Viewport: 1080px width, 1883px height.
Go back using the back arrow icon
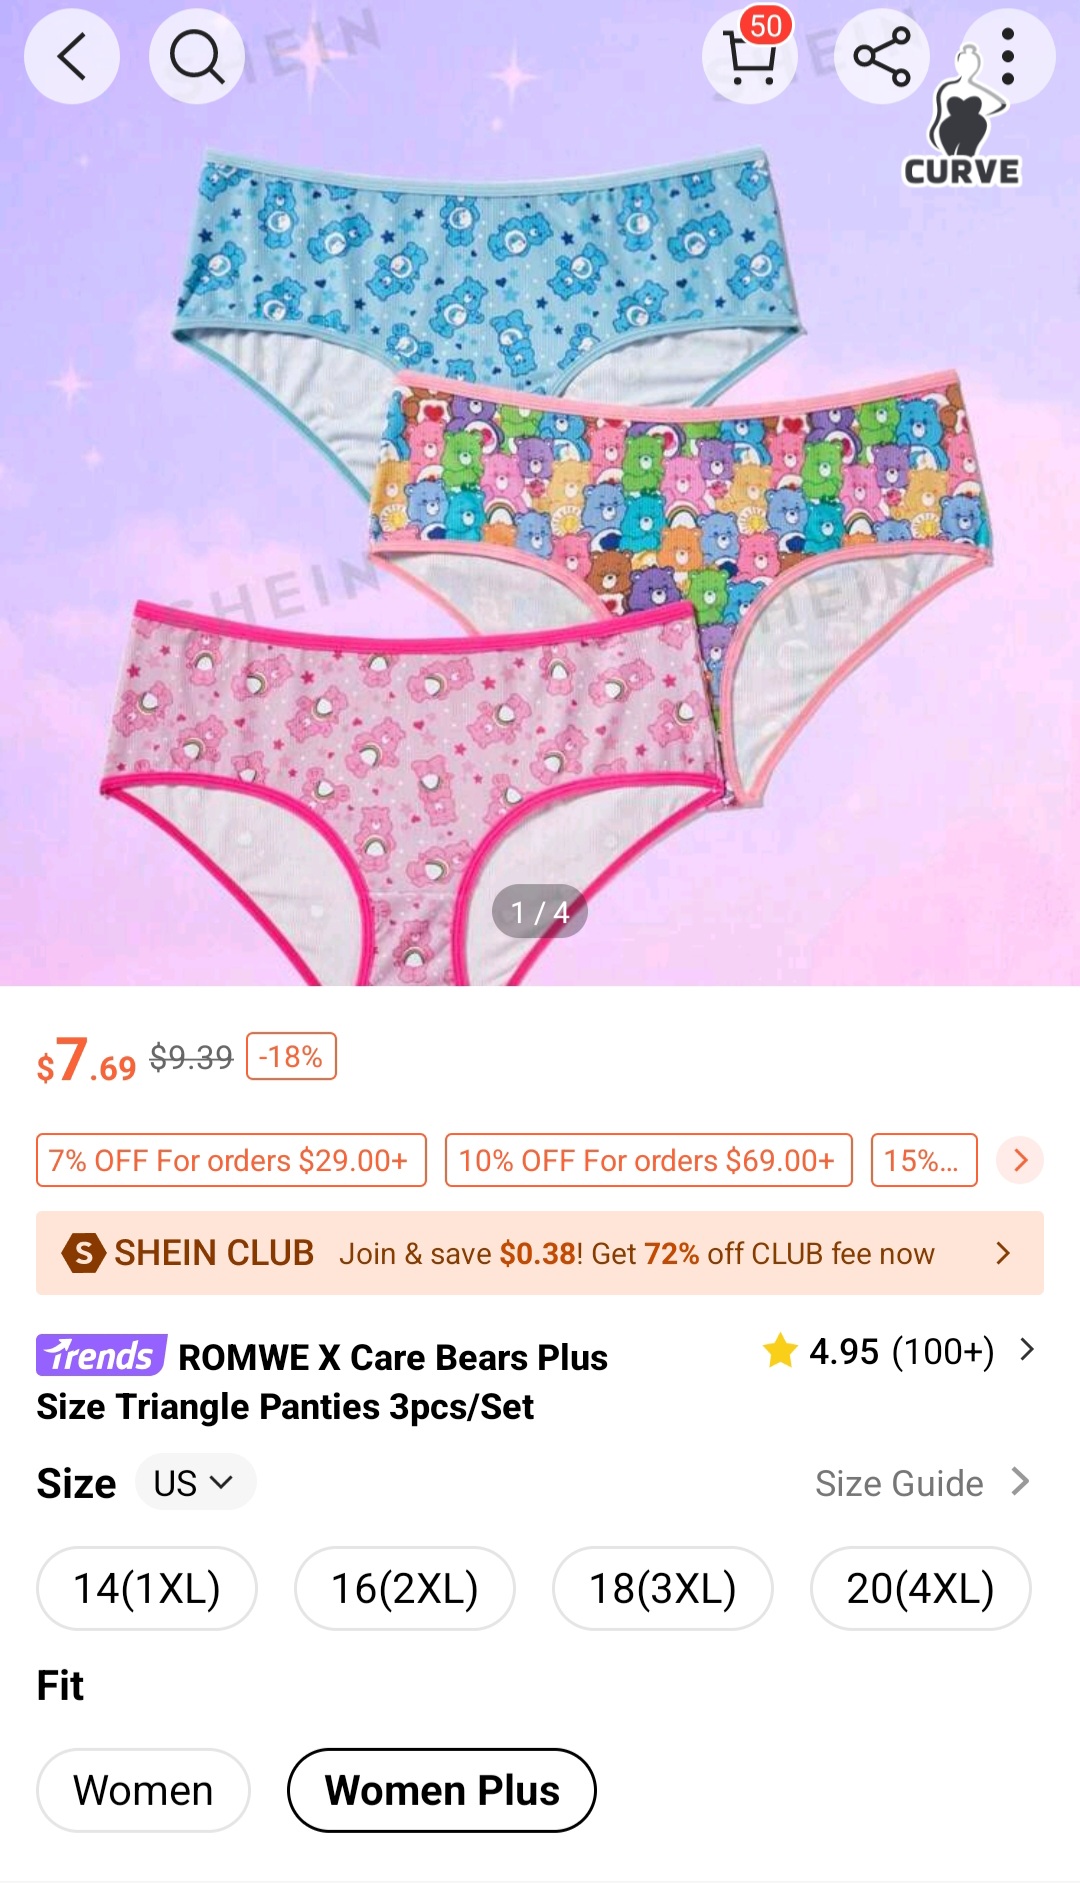click(72, 56)
